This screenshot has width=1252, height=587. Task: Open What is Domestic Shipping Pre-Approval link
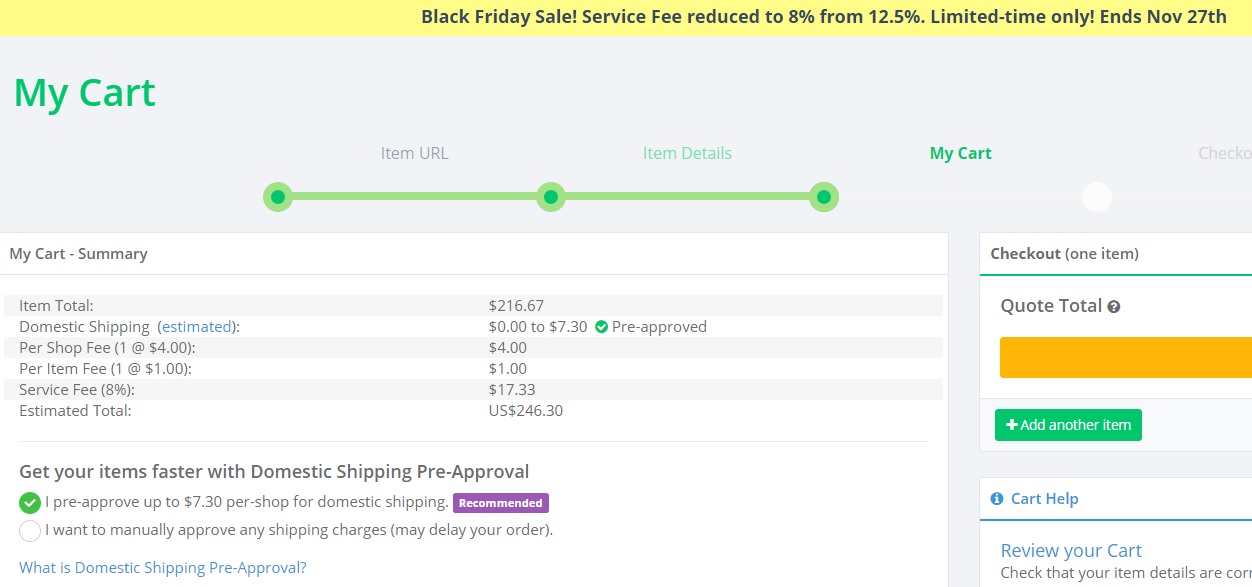(163, 567)
